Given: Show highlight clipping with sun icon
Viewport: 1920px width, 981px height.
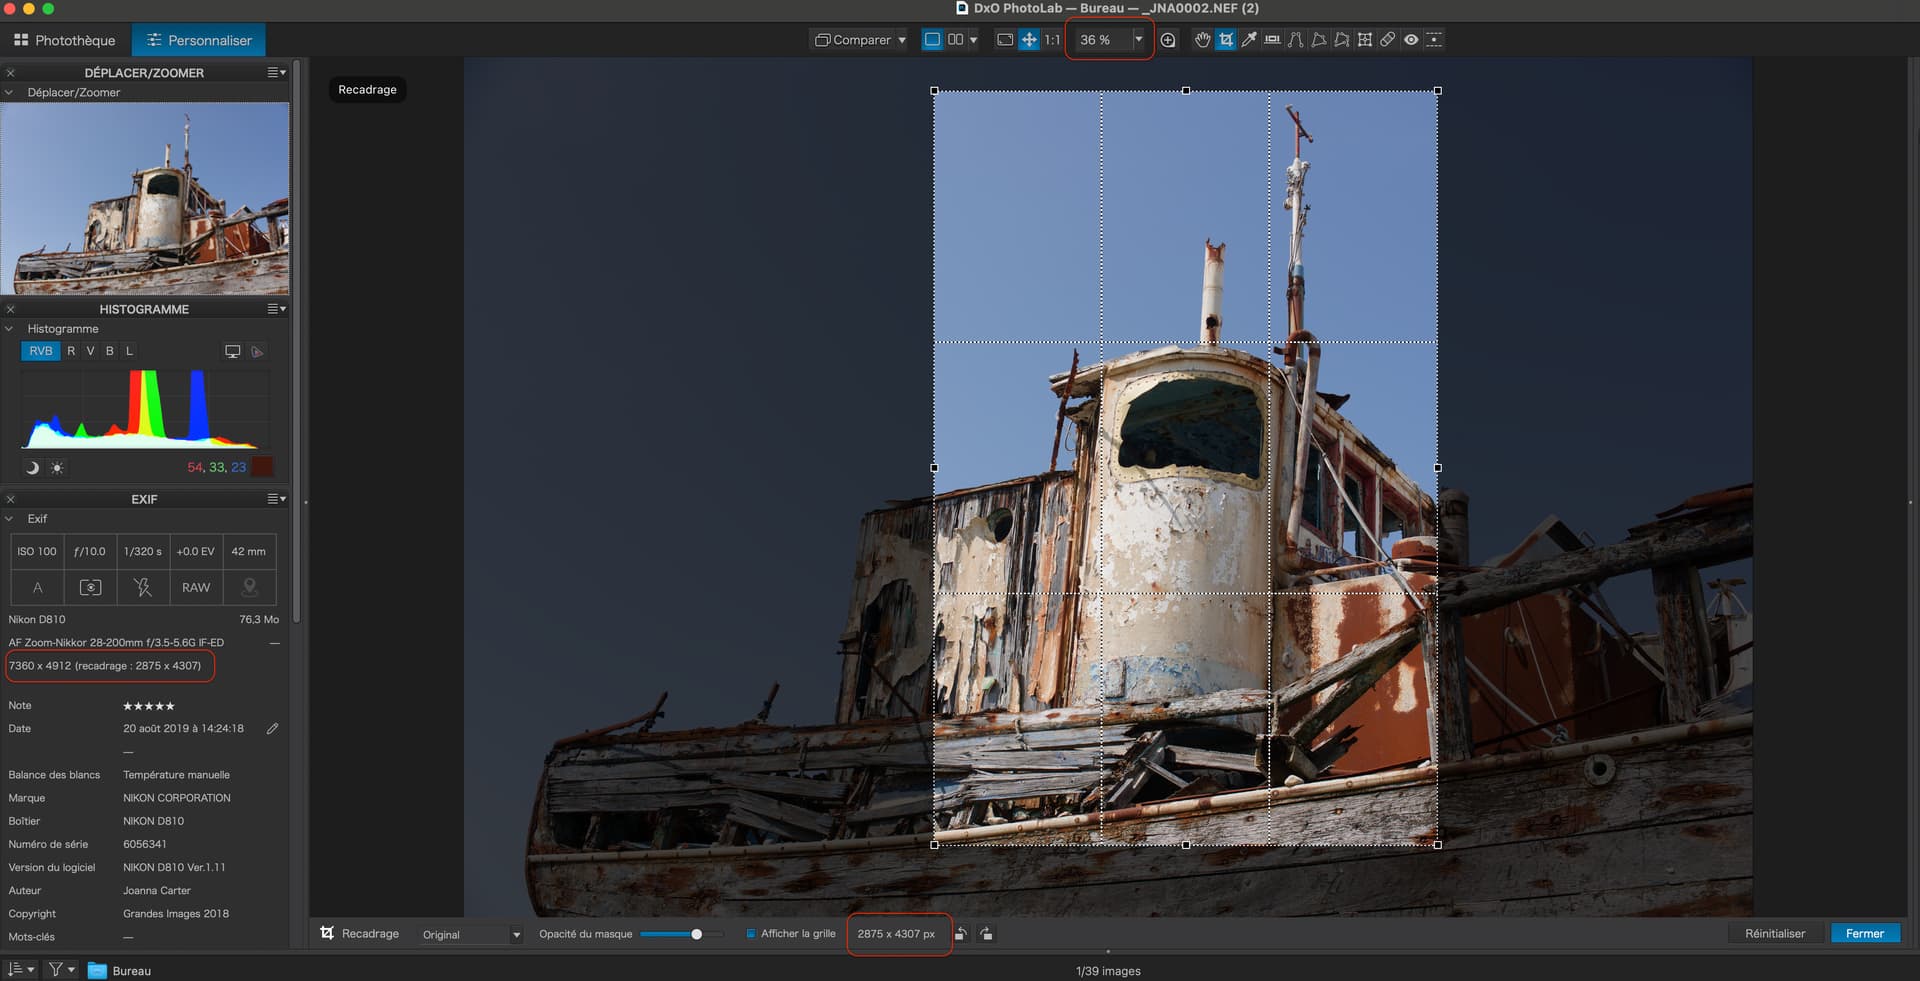Looking at the screenshot, I should pos(57,468).
